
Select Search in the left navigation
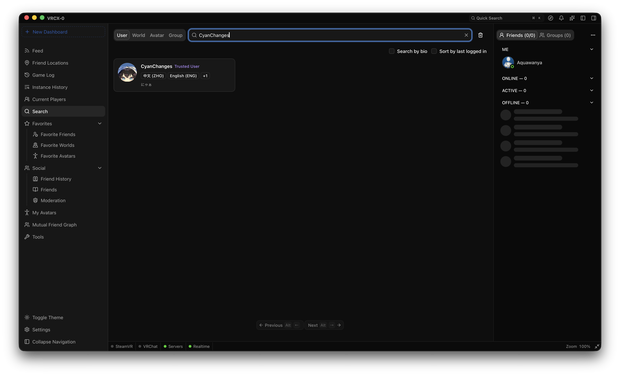pyautogui.click(x=63, y=111)
